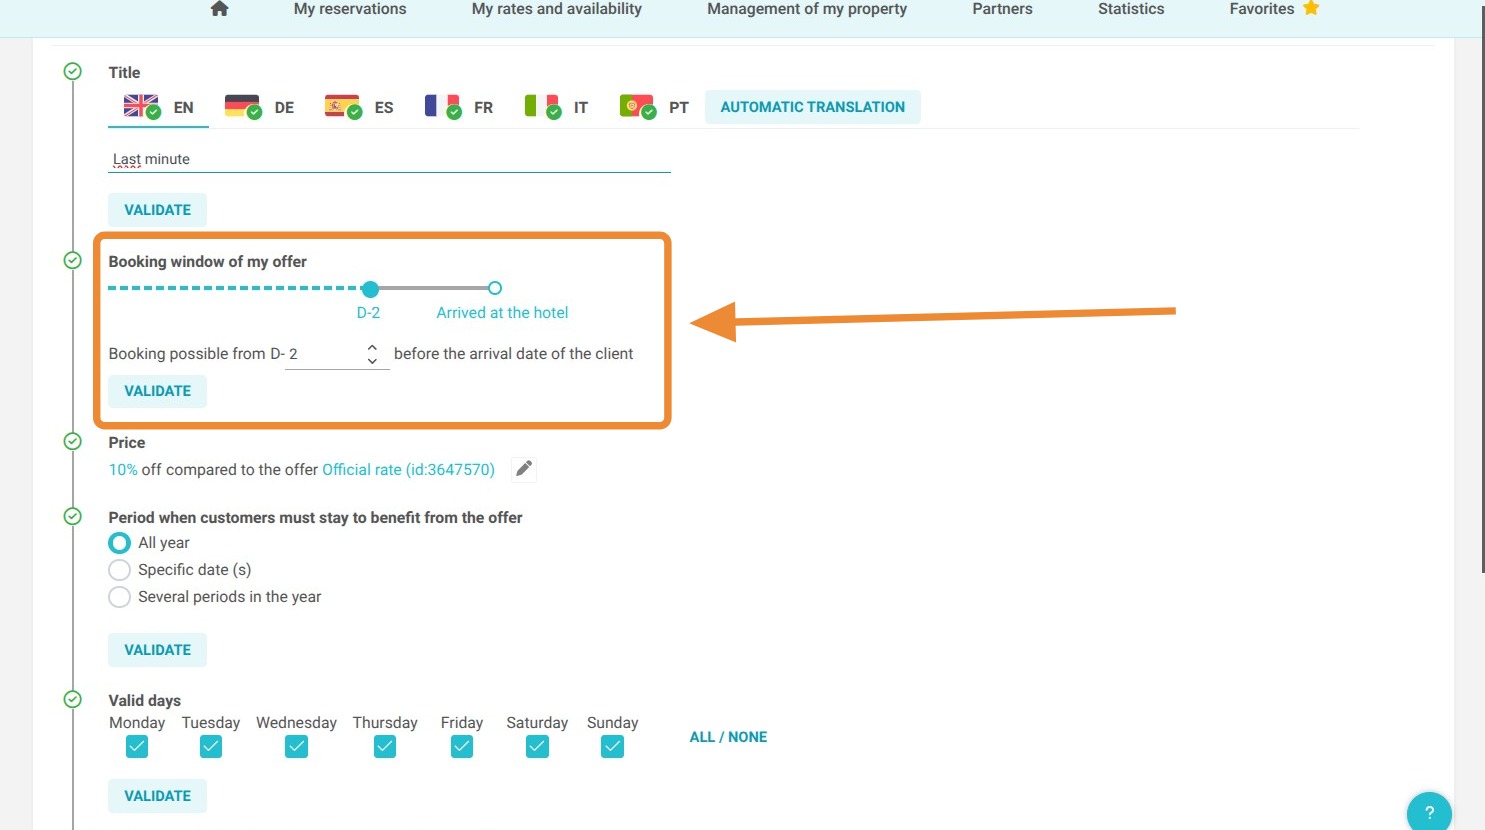Uncheck the Wednesday checkbox
Screen dimensions: 1485x830
pyautogui.click(x=296, y=747)
